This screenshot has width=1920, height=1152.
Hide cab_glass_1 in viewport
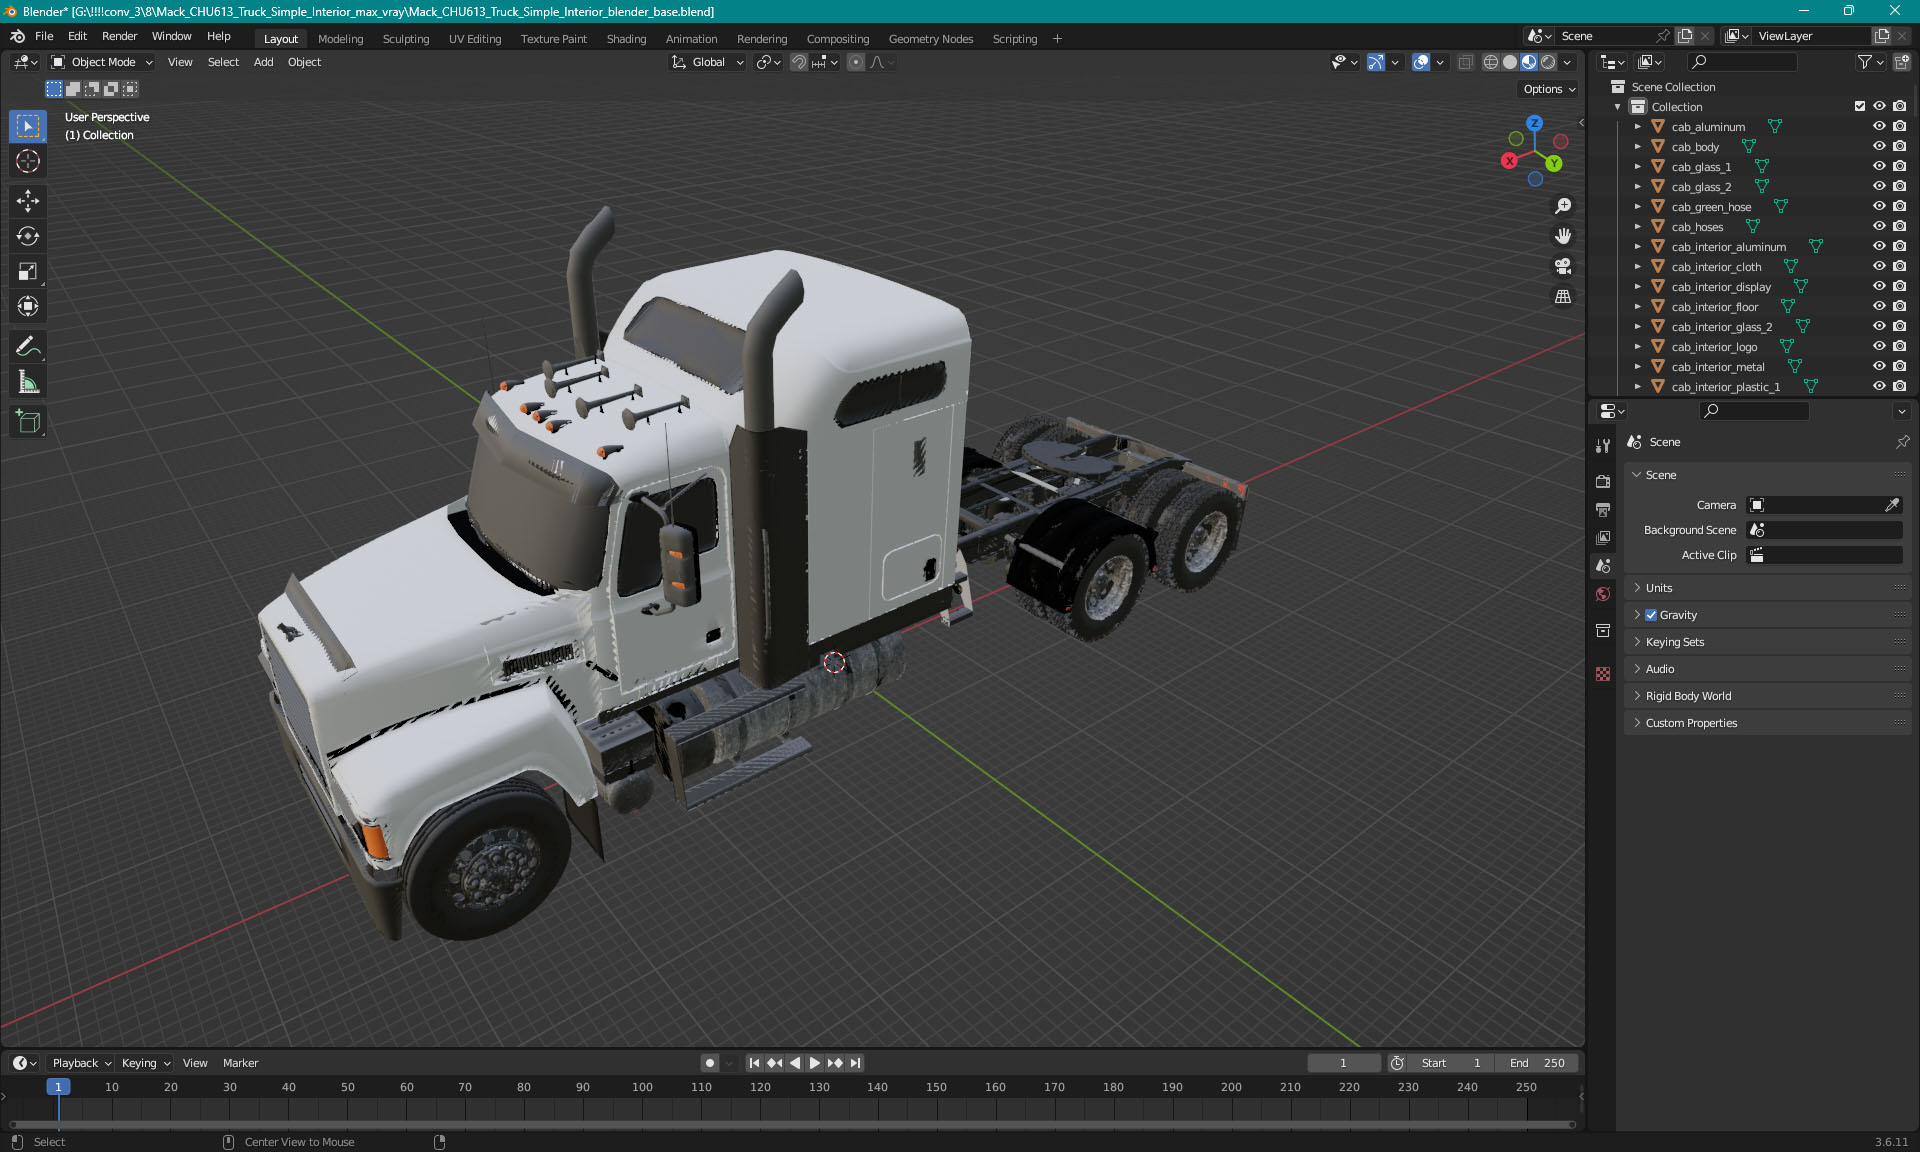tap(1879, 166)
